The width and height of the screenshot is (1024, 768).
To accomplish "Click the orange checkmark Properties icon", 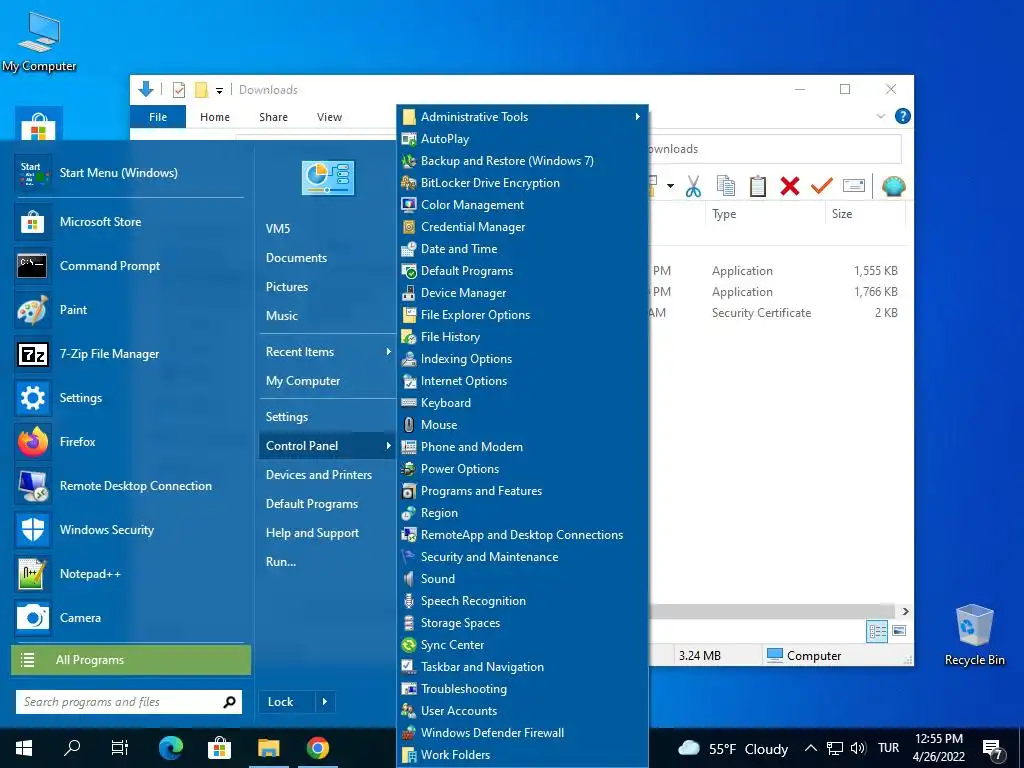I will coord(821,186).
